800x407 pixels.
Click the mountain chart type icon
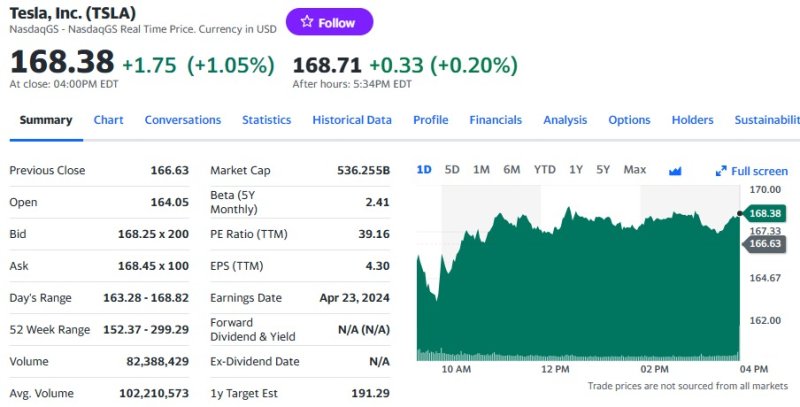pos(675,170)
